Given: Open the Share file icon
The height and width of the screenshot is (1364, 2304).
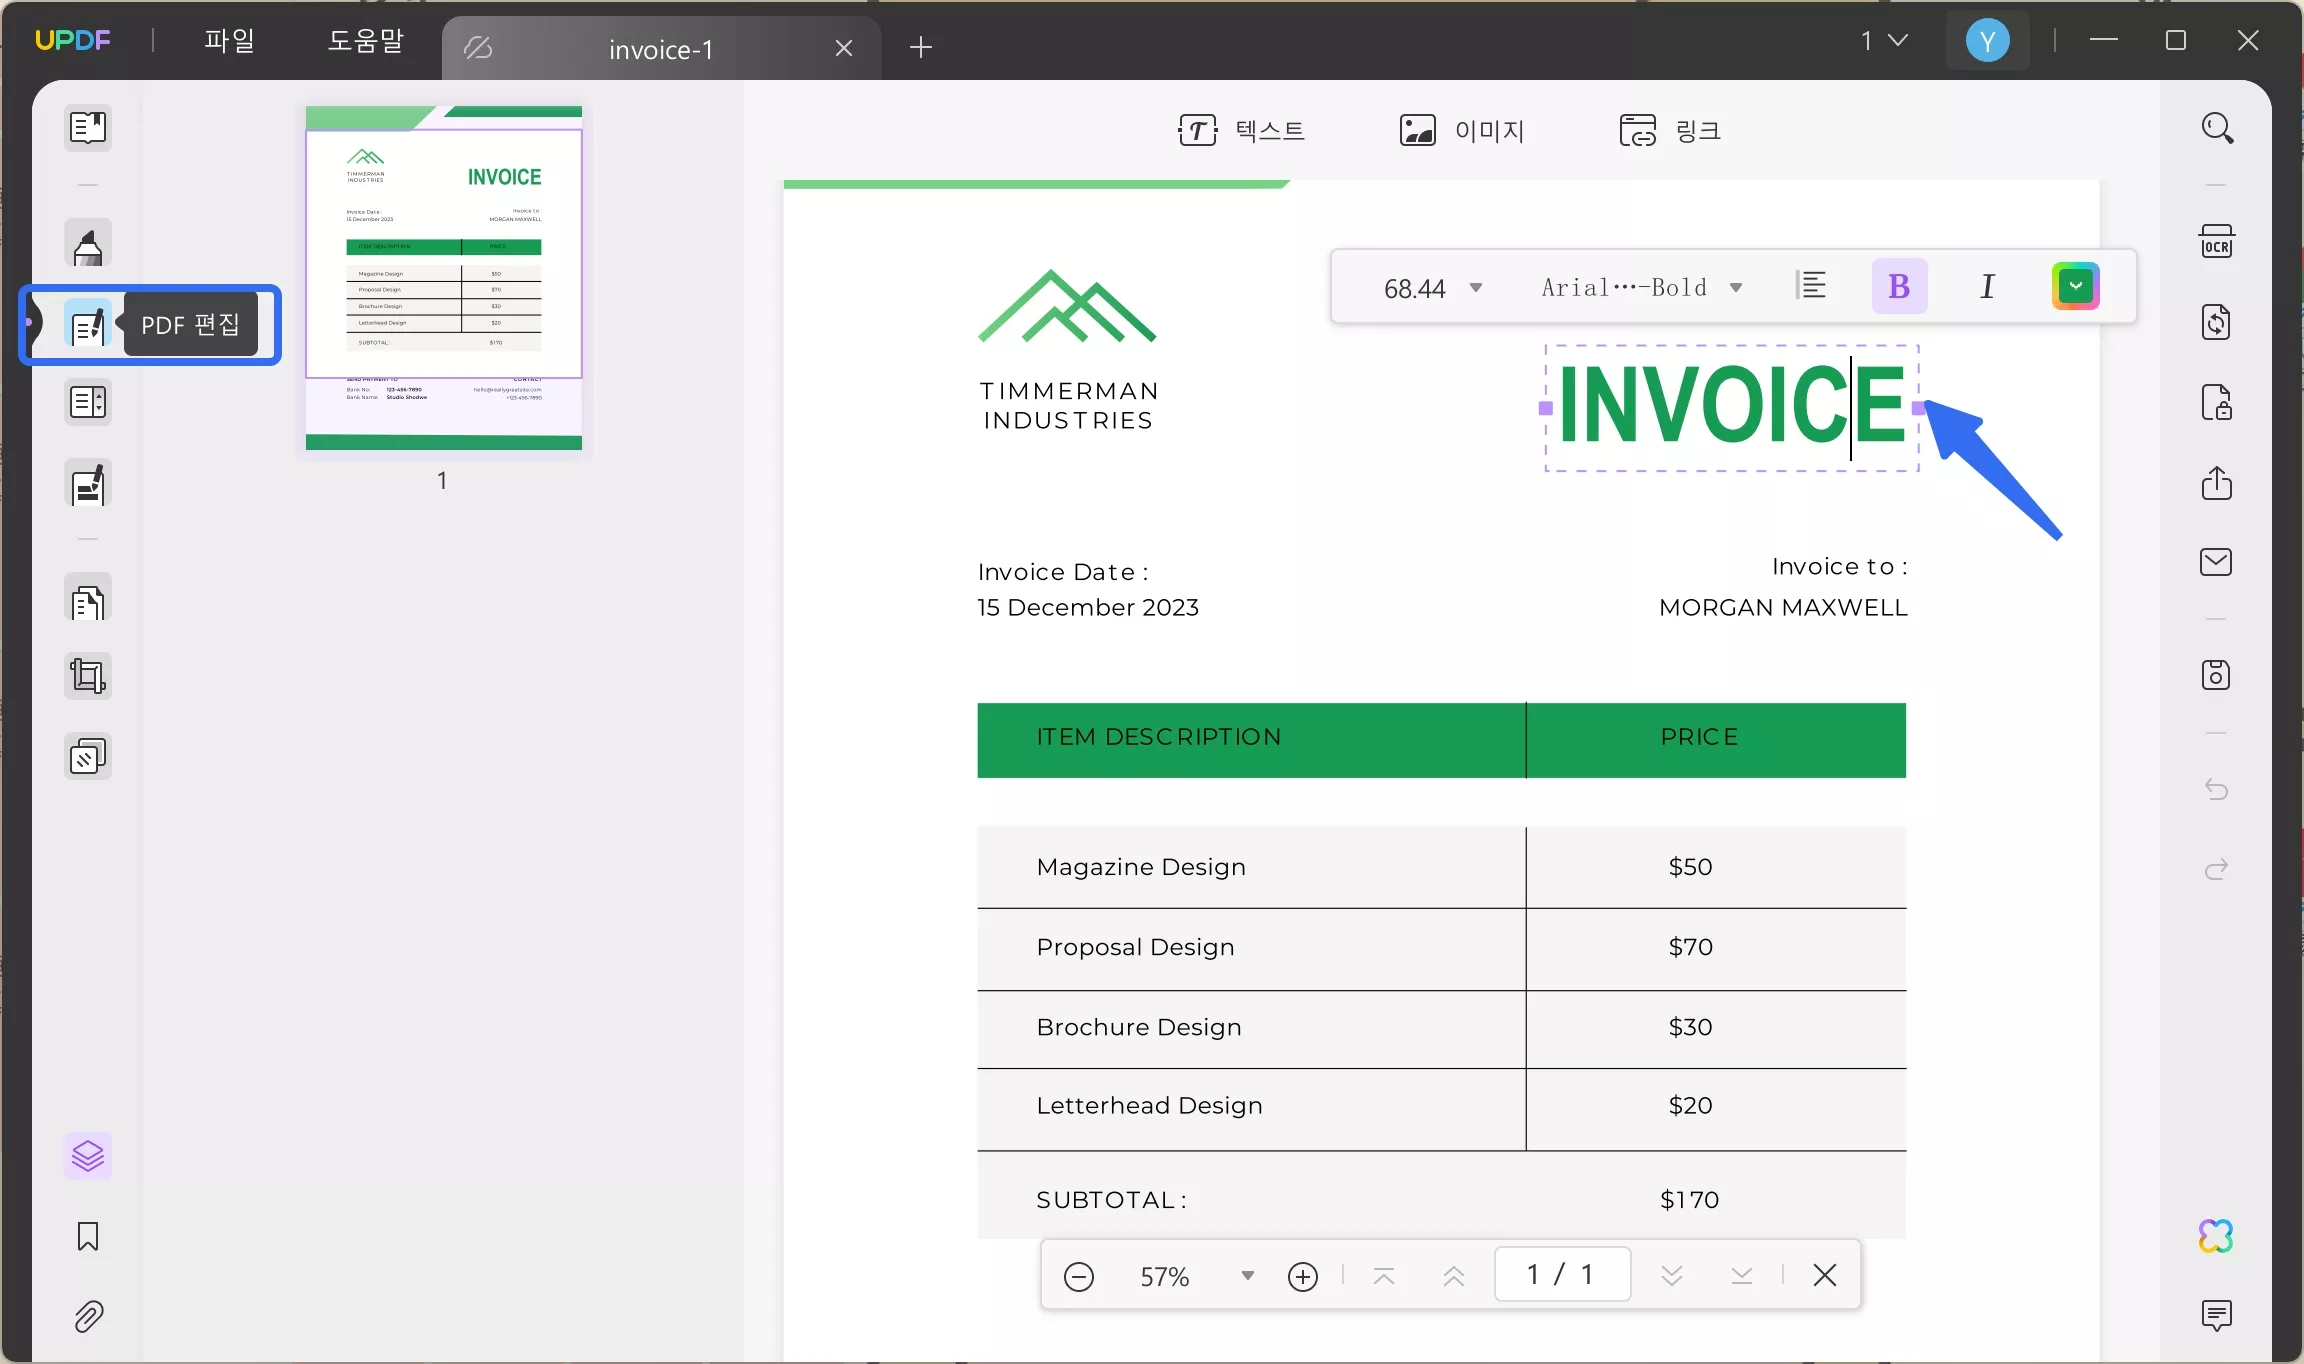Looking at the screenshot, I should click(2216, 483).
